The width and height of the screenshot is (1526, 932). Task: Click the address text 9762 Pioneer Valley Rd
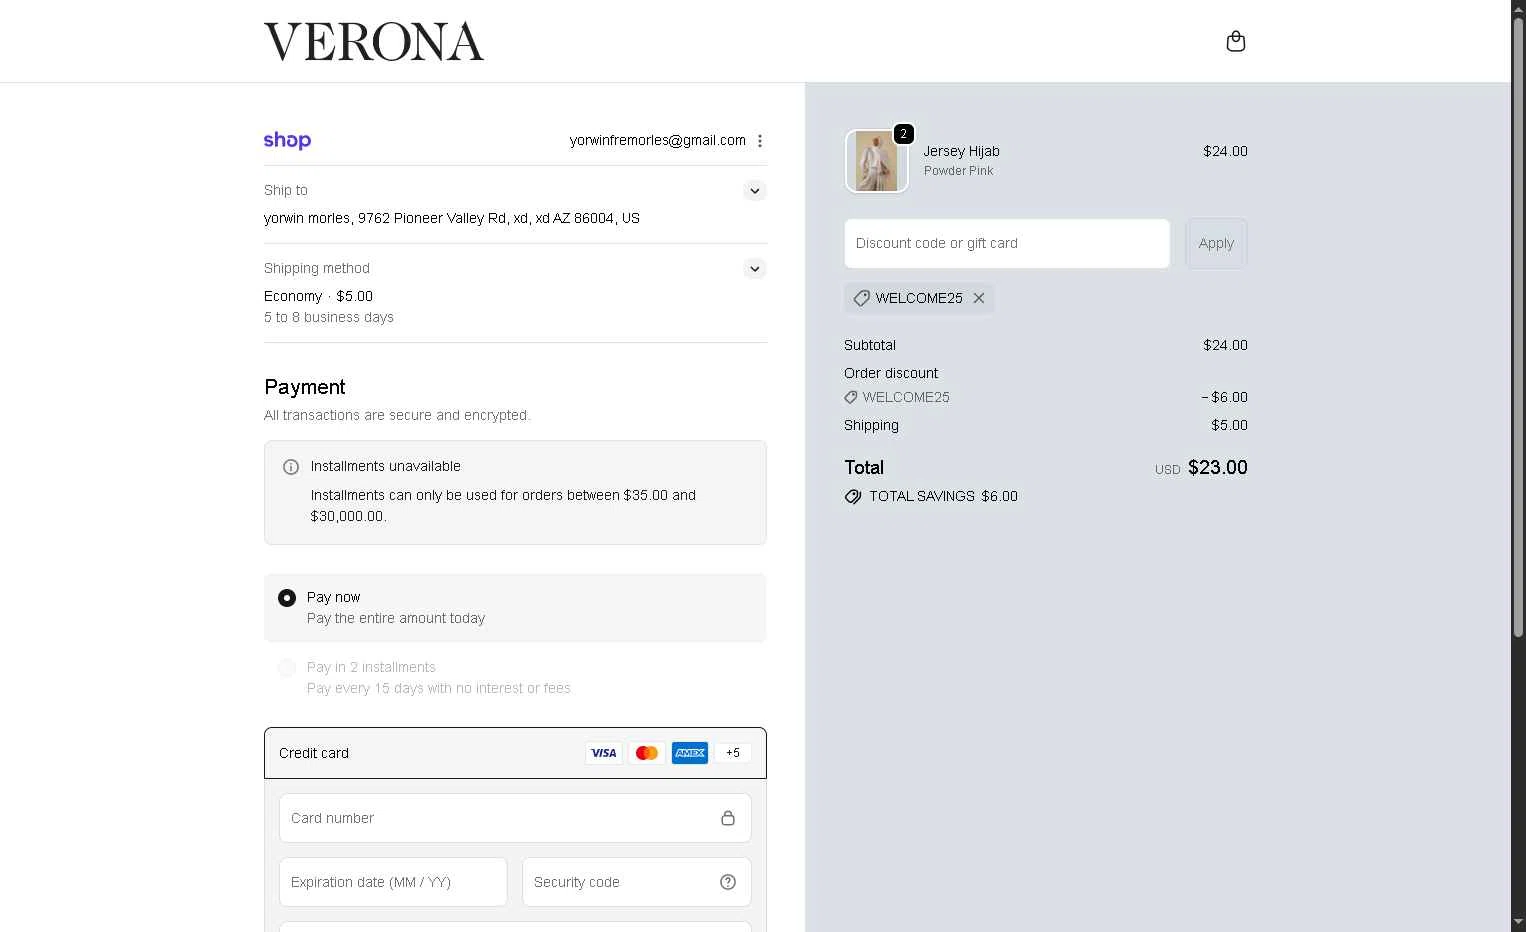(432, 218)
